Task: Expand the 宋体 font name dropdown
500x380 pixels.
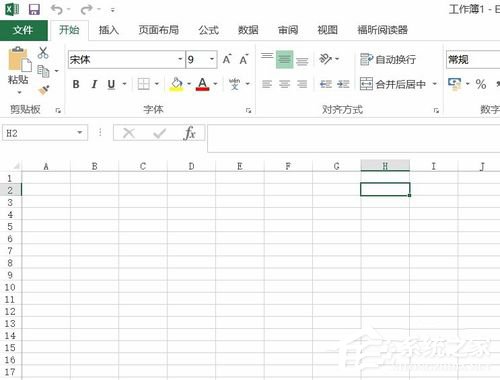Action: tap(180, 59)
